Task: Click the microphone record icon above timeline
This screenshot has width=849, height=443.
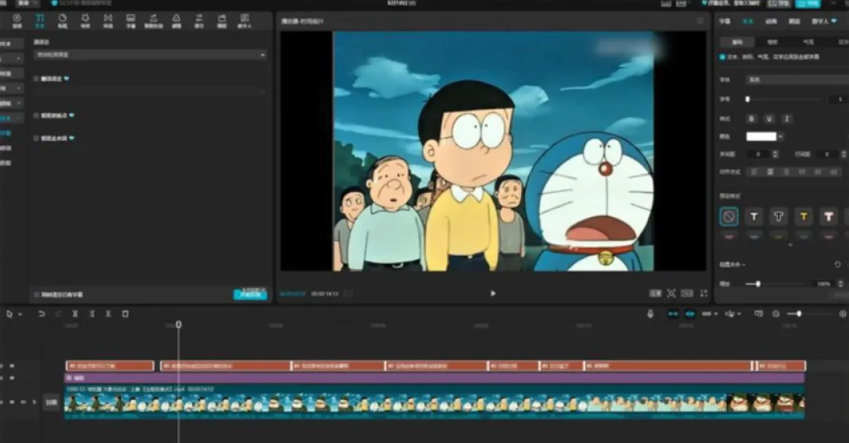Action: click(x=650, y=314)
